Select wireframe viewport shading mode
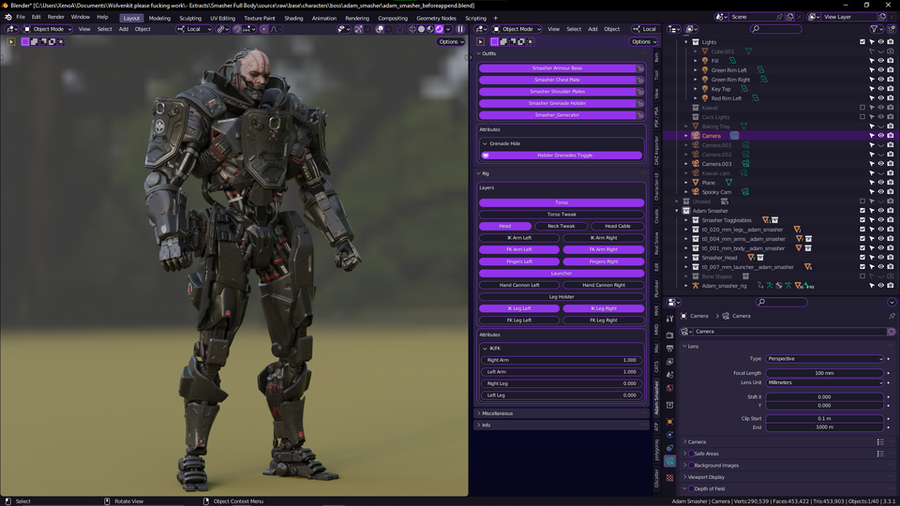Viewport: 900px width, 506px height. click(x=412, y=29)
